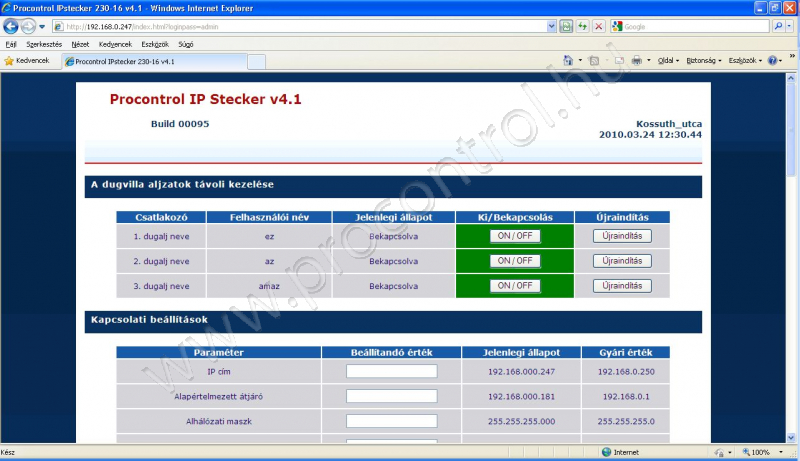Screen dimensions: 800x461
Task: Open the search provider options dropdown
Action: coord(789,26)
